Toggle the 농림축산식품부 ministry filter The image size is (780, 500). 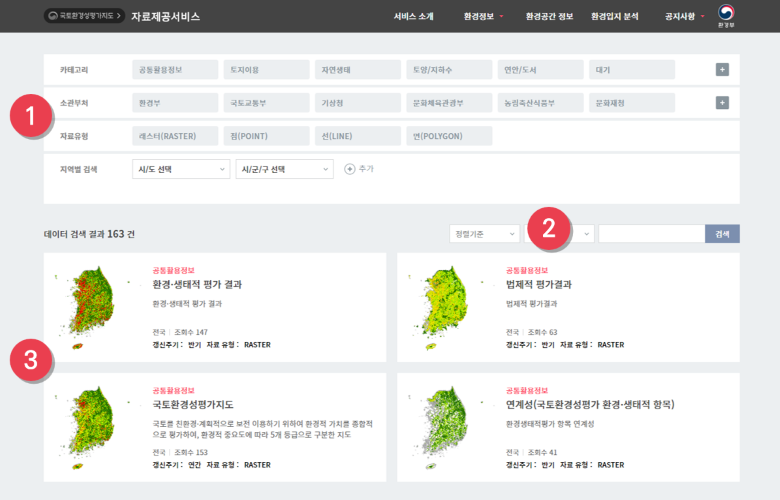click(541, 103)
